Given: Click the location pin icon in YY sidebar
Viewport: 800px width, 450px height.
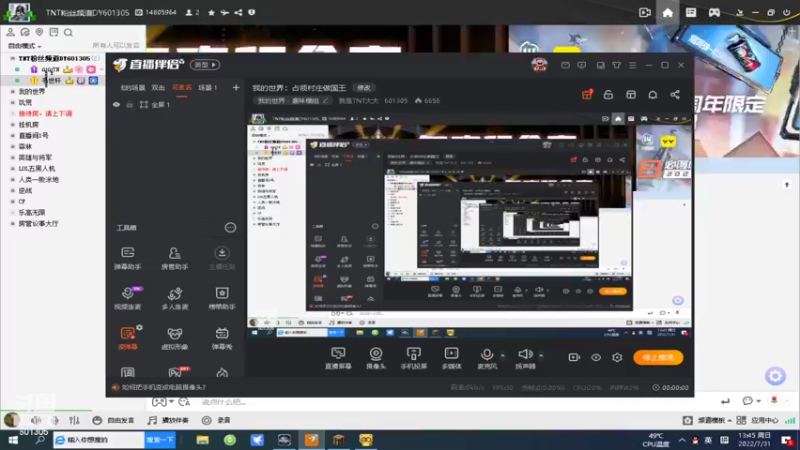Looking at the screenshot, I should pos(39,32).
